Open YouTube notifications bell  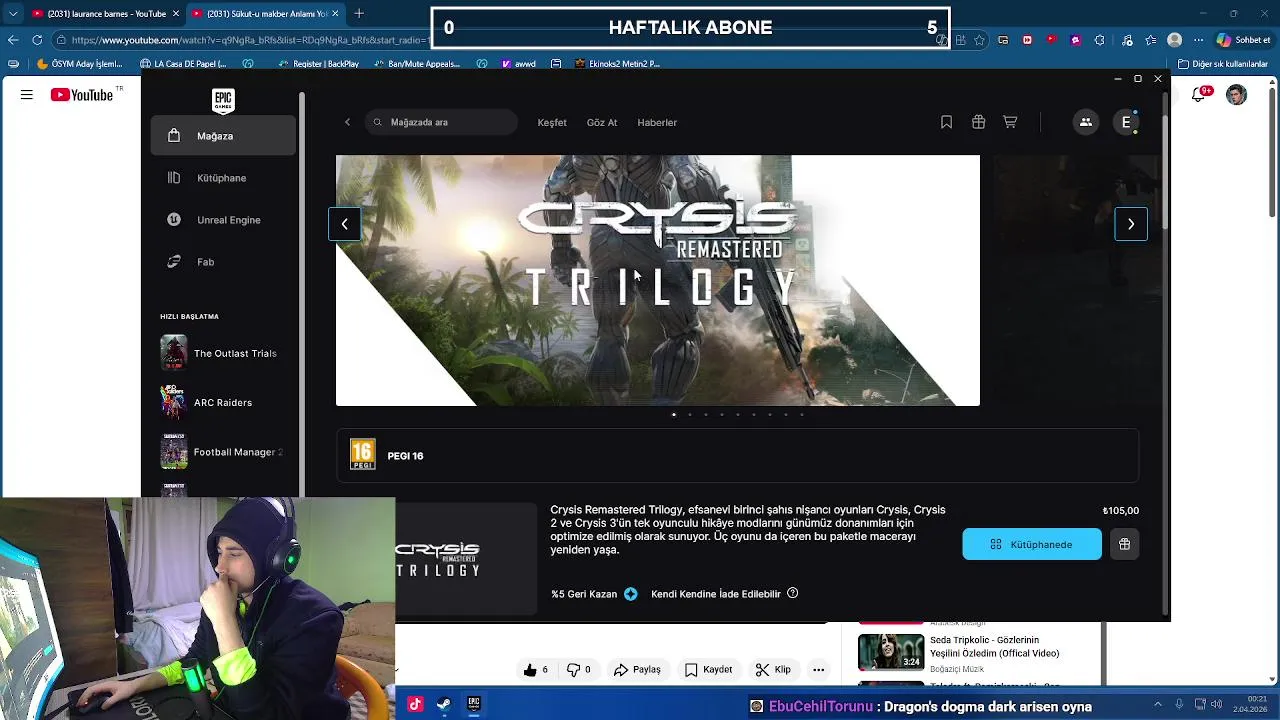coord(1199,94)
